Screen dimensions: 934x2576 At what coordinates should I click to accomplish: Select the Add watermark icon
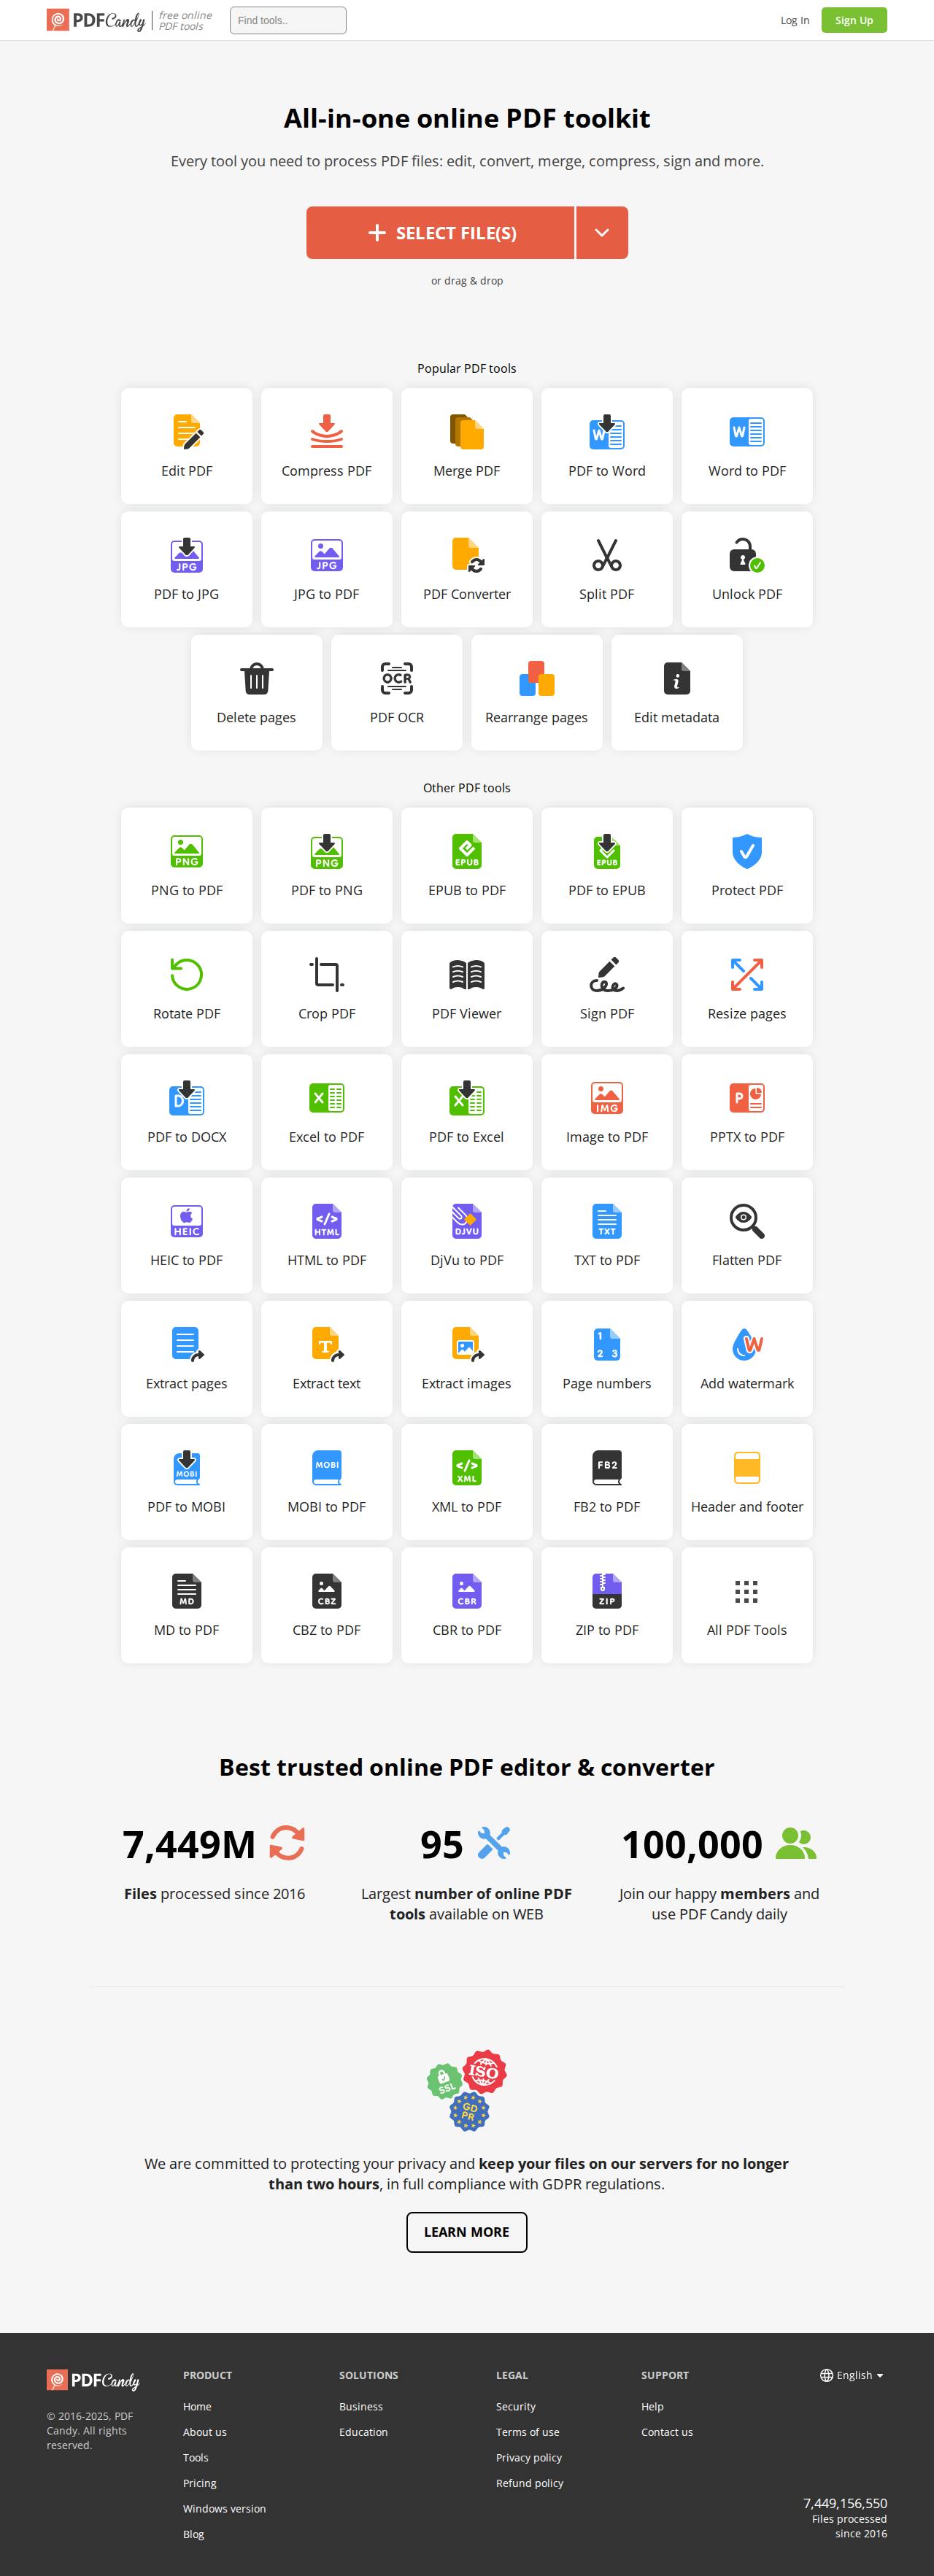pos(746,1344)
